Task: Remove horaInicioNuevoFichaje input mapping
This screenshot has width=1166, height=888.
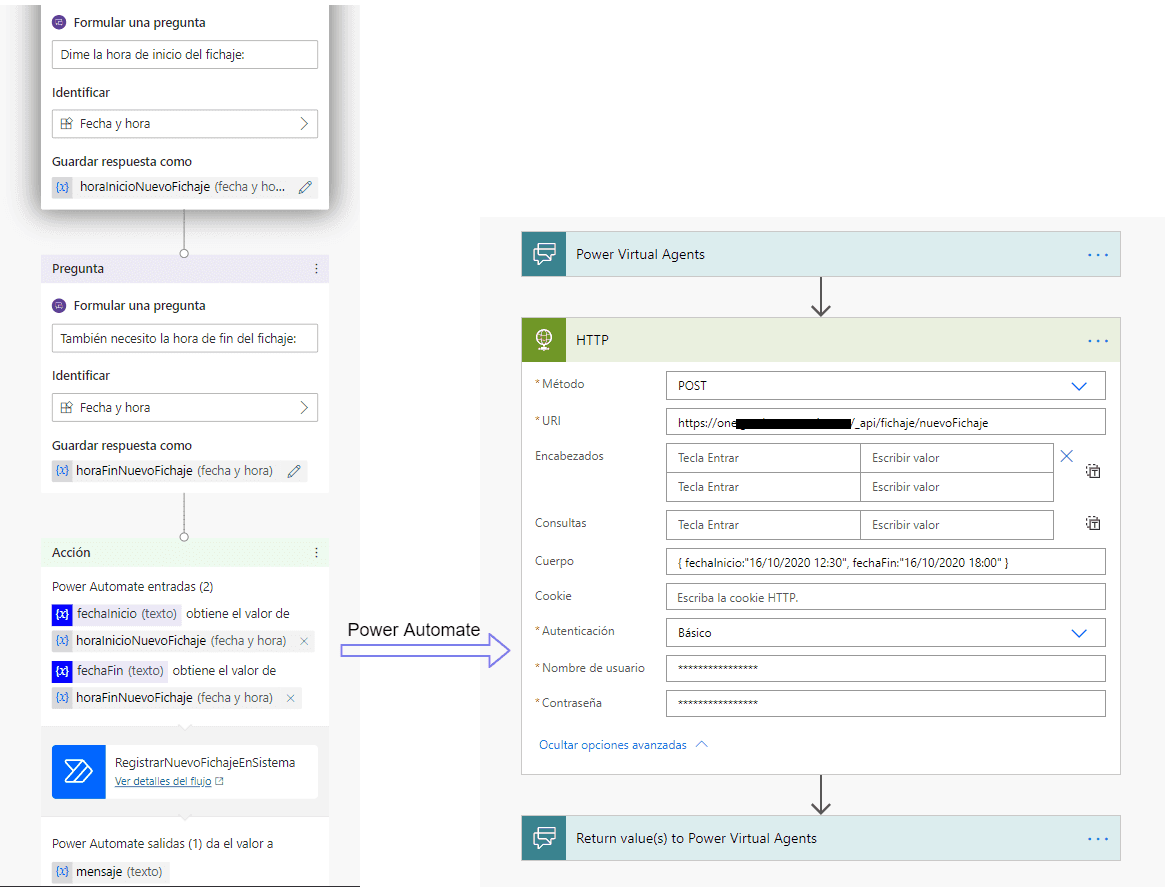Action: point(303,641)
